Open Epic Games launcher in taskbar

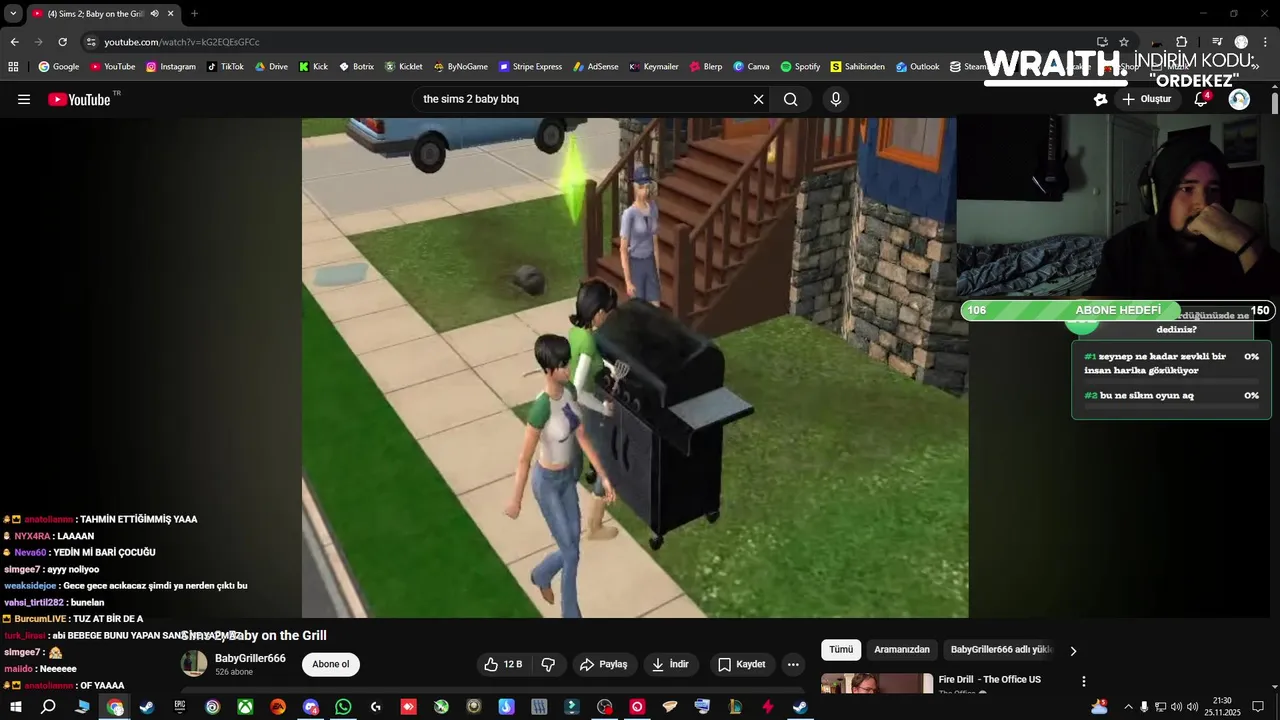pyautogui.click(x=180, y=707)
